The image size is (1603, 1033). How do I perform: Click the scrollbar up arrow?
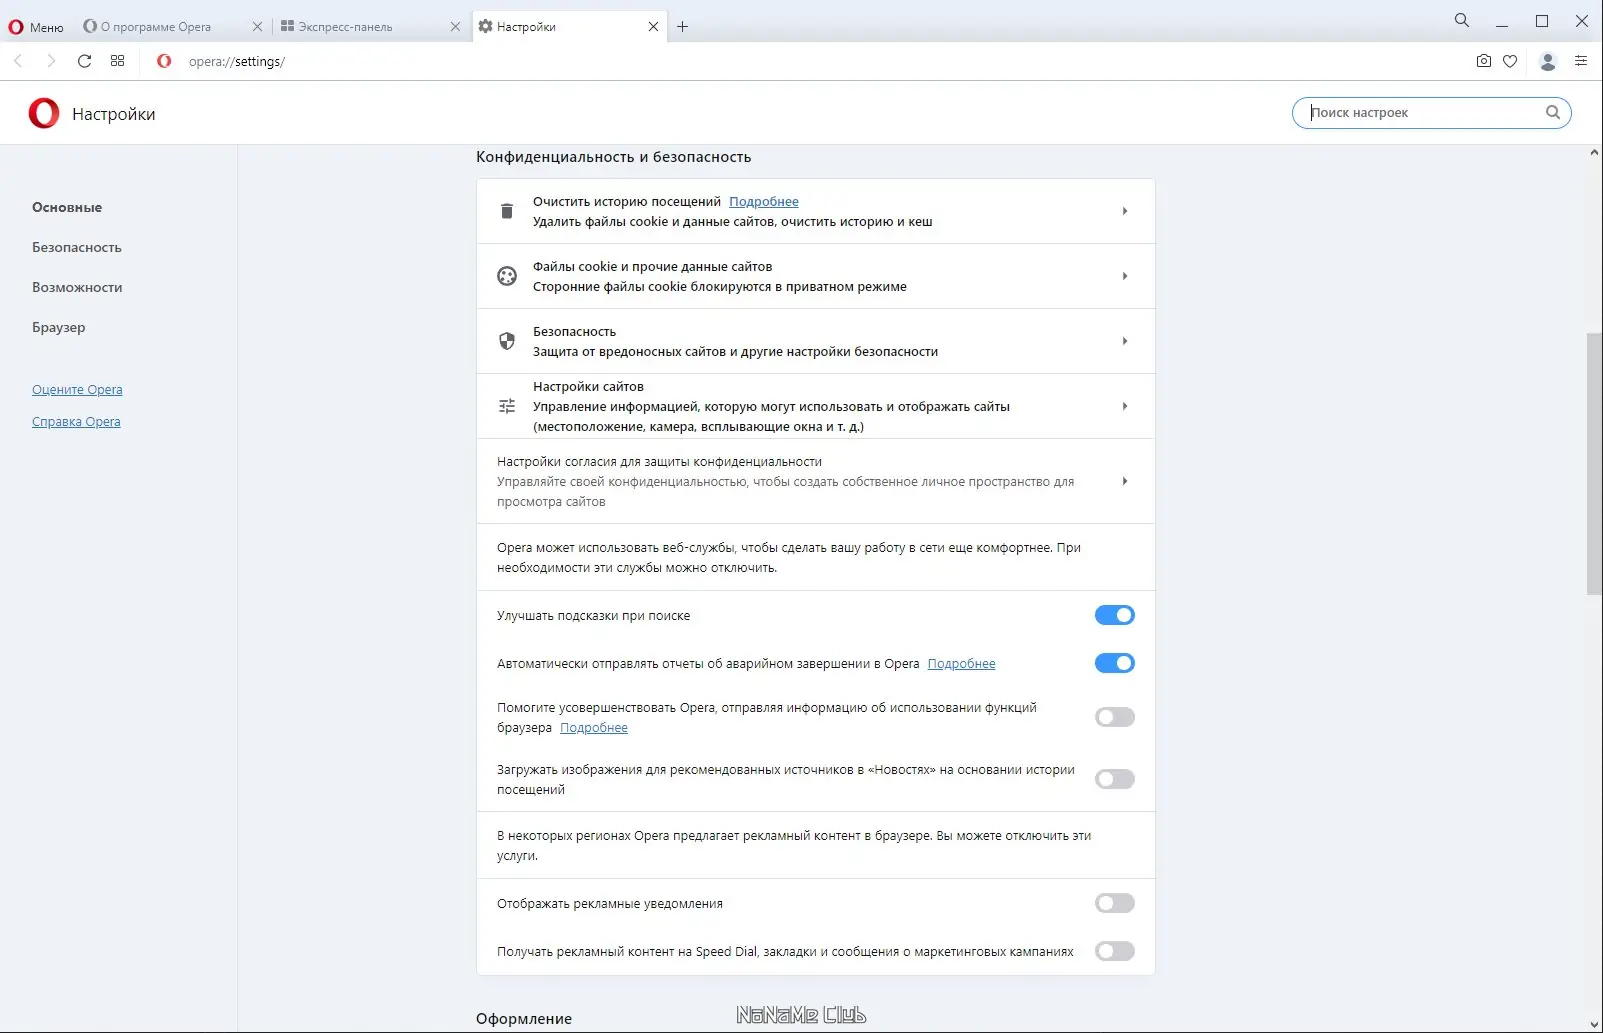click(x=1594, y=153)
